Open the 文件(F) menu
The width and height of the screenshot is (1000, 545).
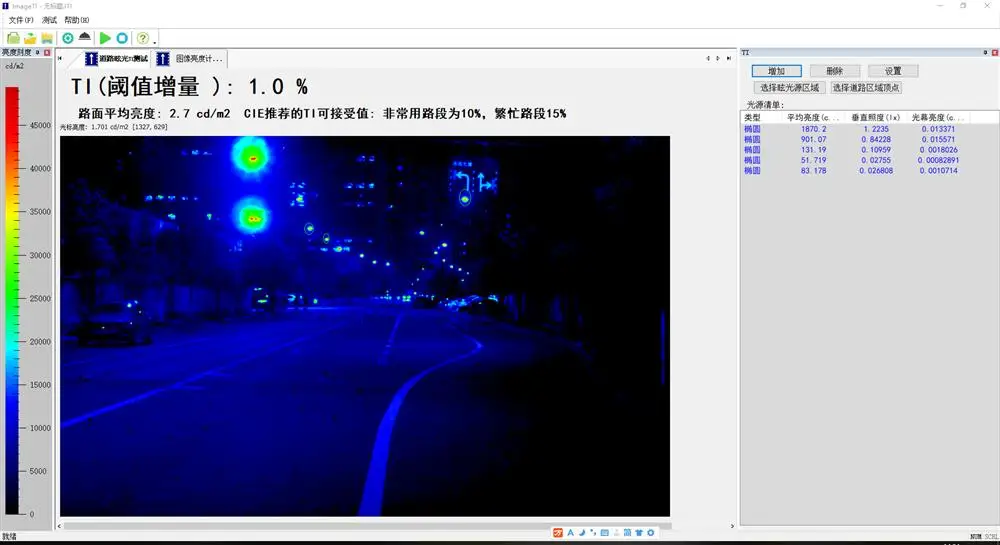21,20
